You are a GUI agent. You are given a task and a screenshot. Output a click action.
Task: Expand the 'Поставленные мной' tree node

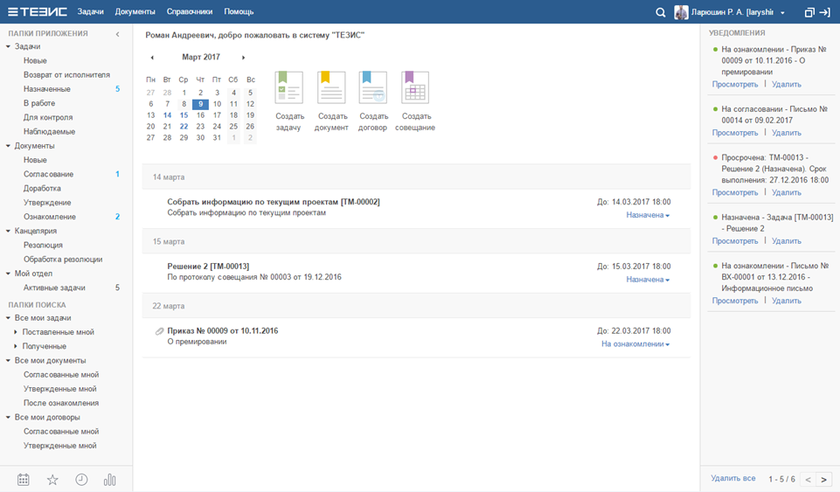[x=15, y=331]
